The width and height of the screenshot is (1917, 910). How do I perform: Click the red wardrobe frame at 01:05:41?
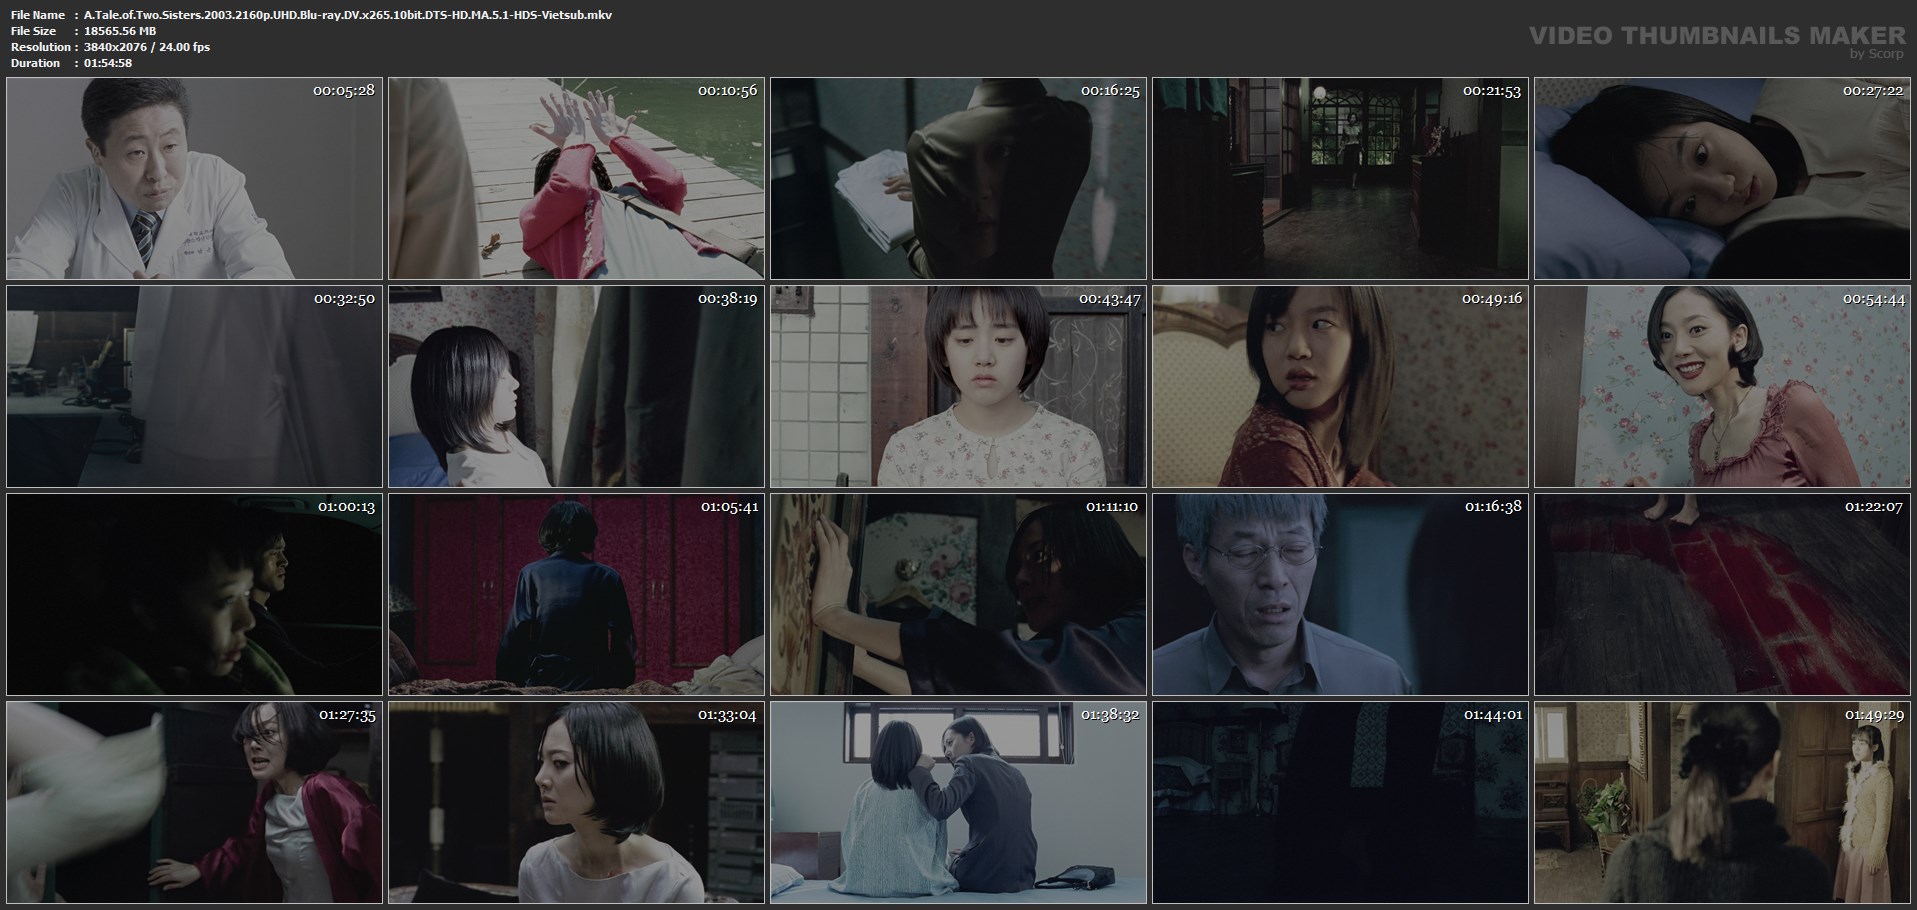coord(576,594)
